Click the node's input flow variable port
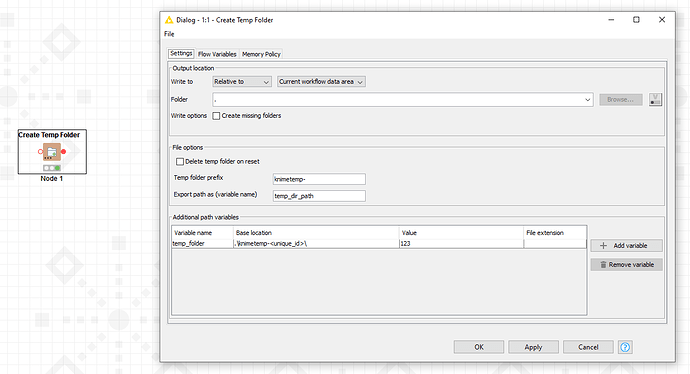 40,152
